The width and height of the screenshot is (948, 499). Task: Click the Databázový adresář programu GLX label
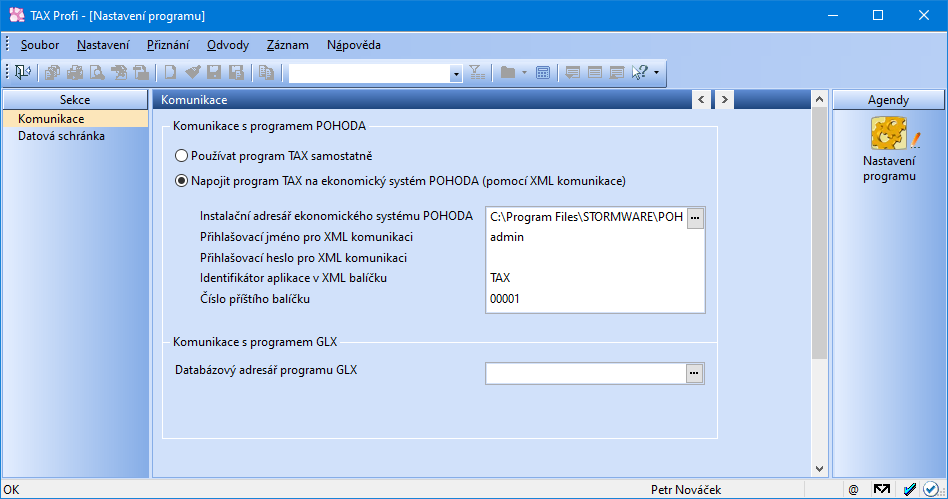266,370
